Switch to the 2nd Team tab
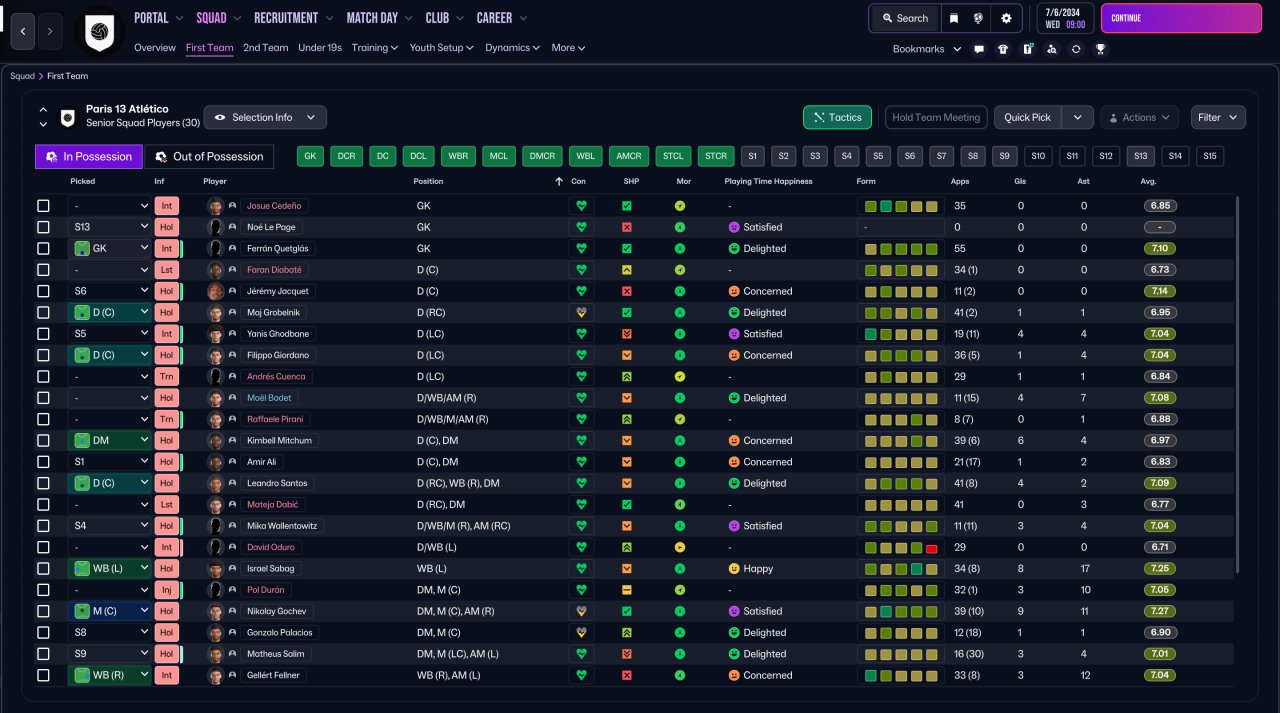Screen dimensions: 1280x713 tap(265, 47)
